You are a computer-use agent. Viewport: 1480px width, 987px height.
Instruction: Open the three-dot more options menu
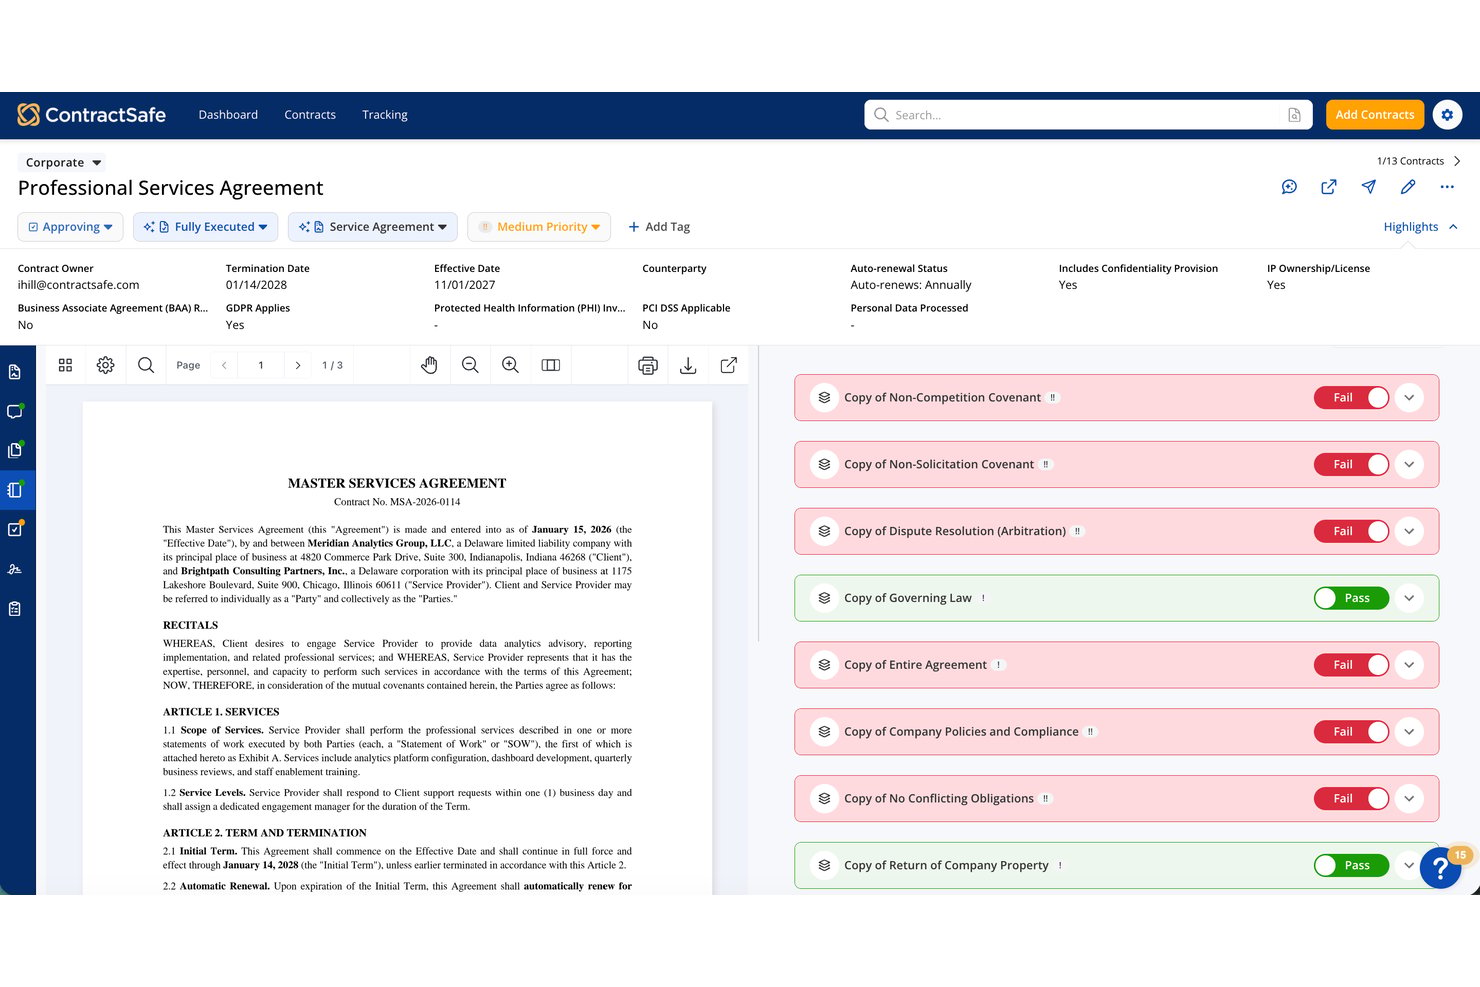point(1447,187)
